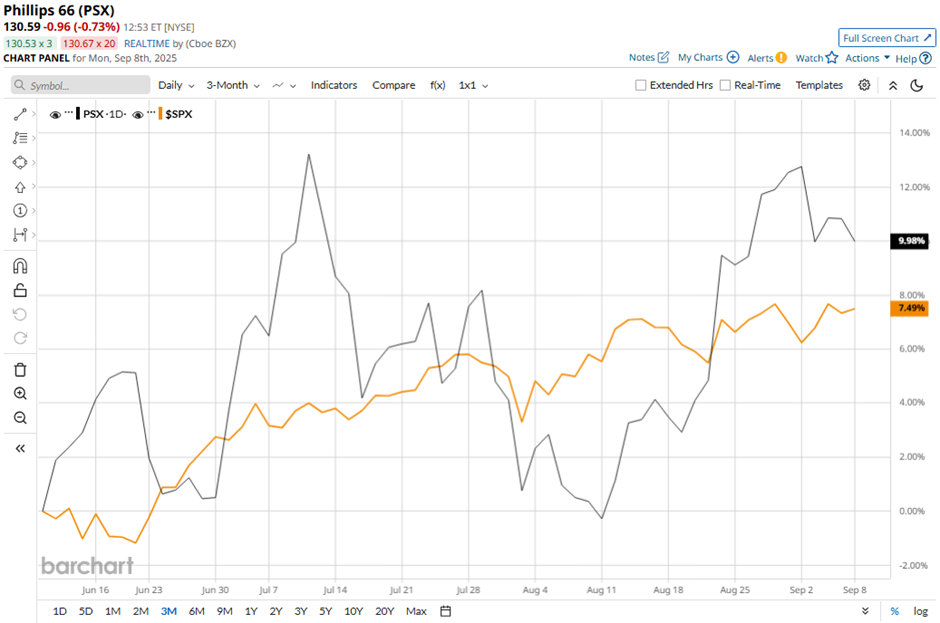Open the 1x1 grid layout dropdown
Viewport: 940px width, 623px height.
474,85
